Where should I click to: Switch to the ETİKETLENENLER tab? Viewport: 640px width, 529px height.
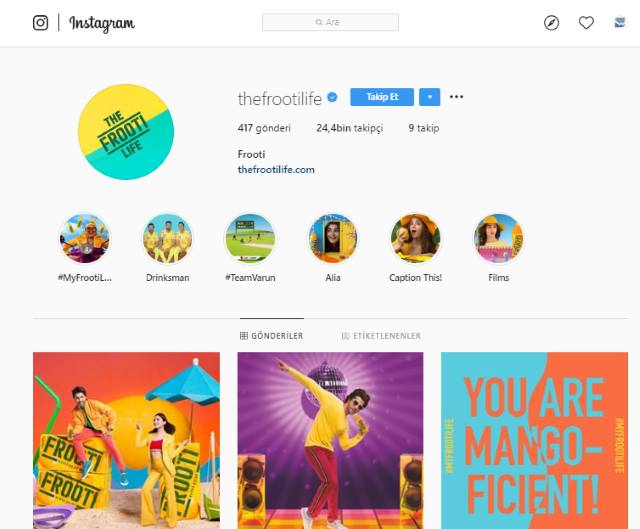[381, 336]
